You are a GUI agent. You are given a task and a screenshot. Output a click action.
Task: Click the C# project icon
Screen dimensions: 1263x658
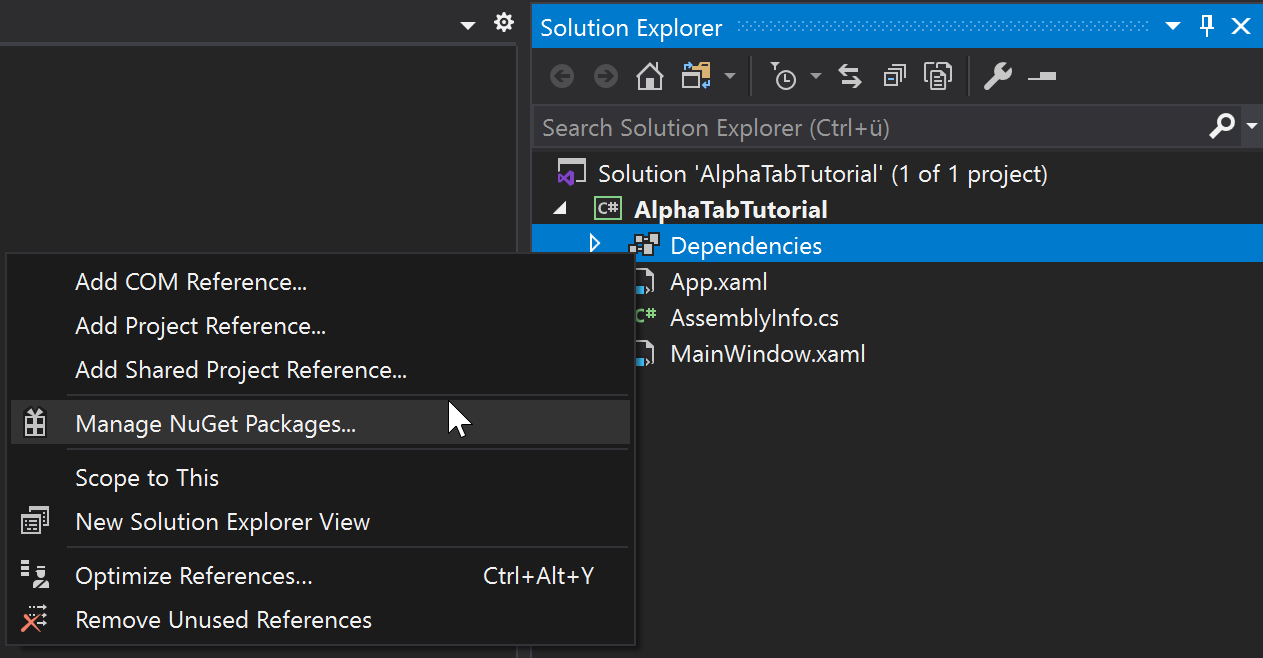click(607, 209)
